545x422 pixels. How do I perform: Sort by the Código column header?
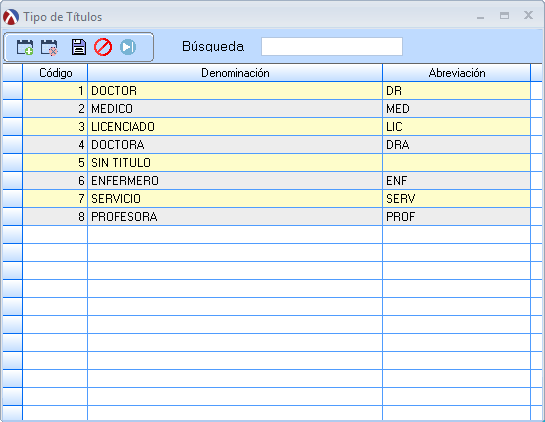pyautogui.click(x=55, y=73)
